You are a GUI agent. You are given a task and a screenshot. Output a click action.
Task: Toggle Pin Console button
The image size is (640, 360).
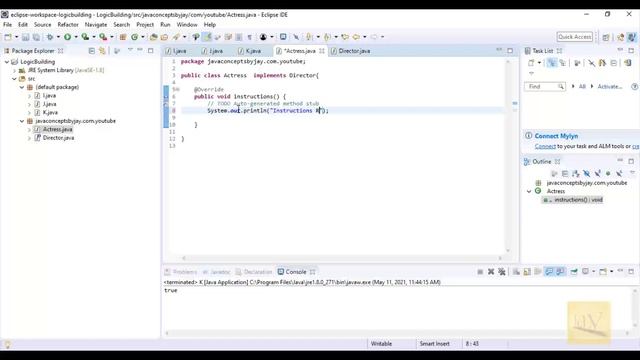[574, 271]
